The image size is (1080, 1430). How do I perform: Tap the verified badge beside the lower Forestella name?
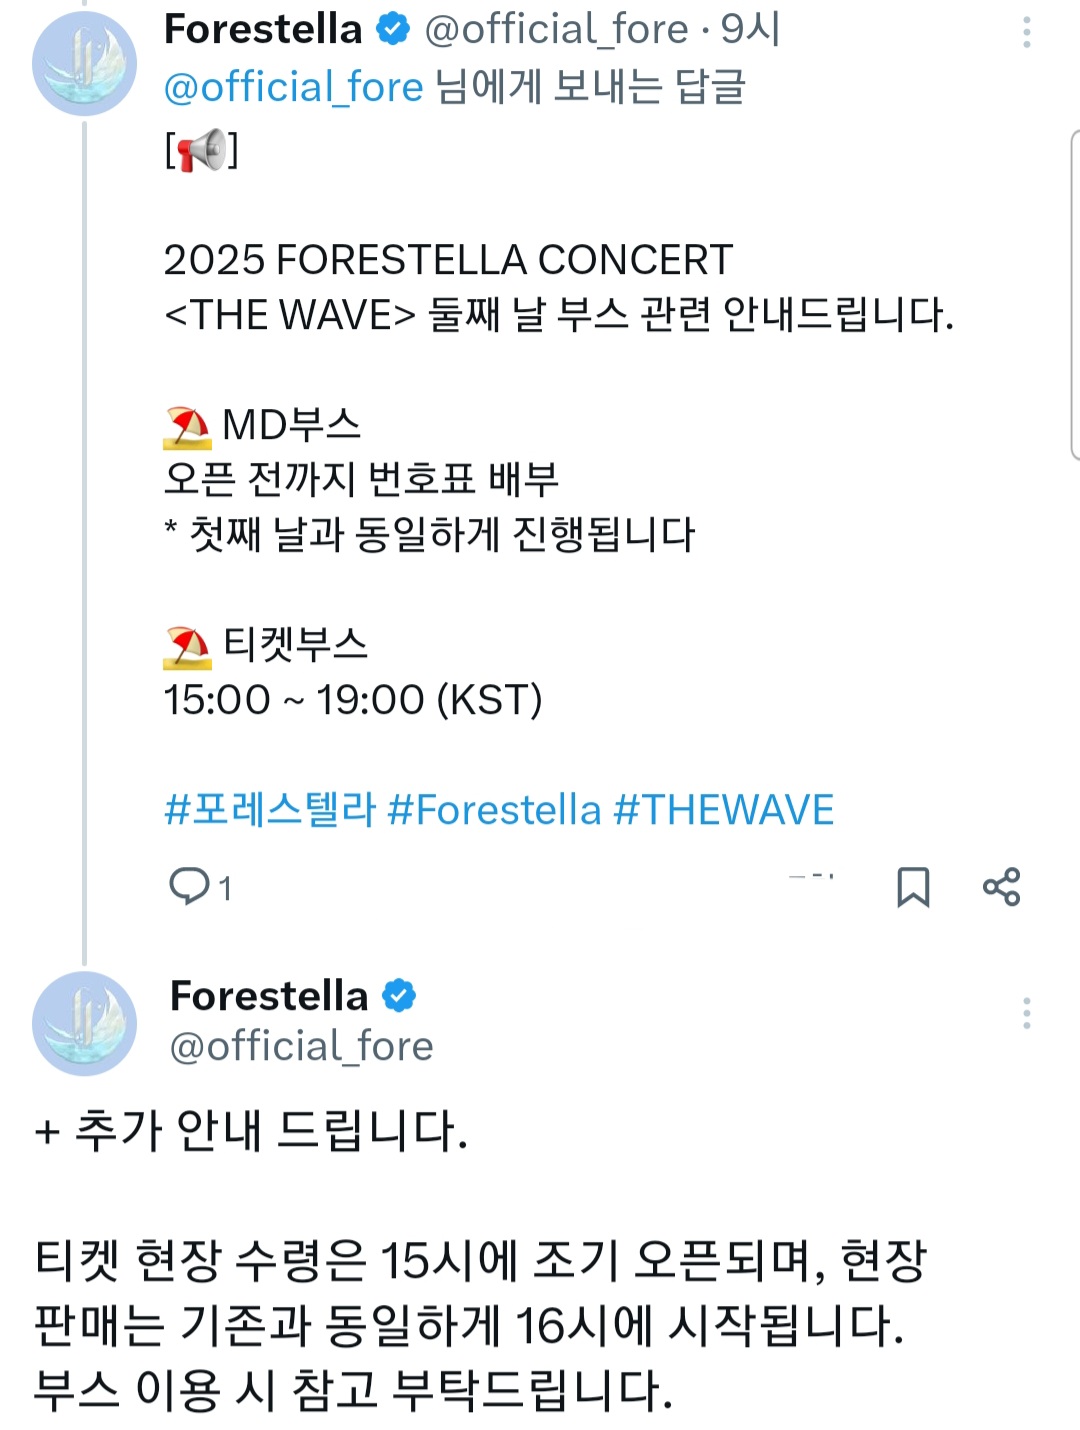[399, 996]
